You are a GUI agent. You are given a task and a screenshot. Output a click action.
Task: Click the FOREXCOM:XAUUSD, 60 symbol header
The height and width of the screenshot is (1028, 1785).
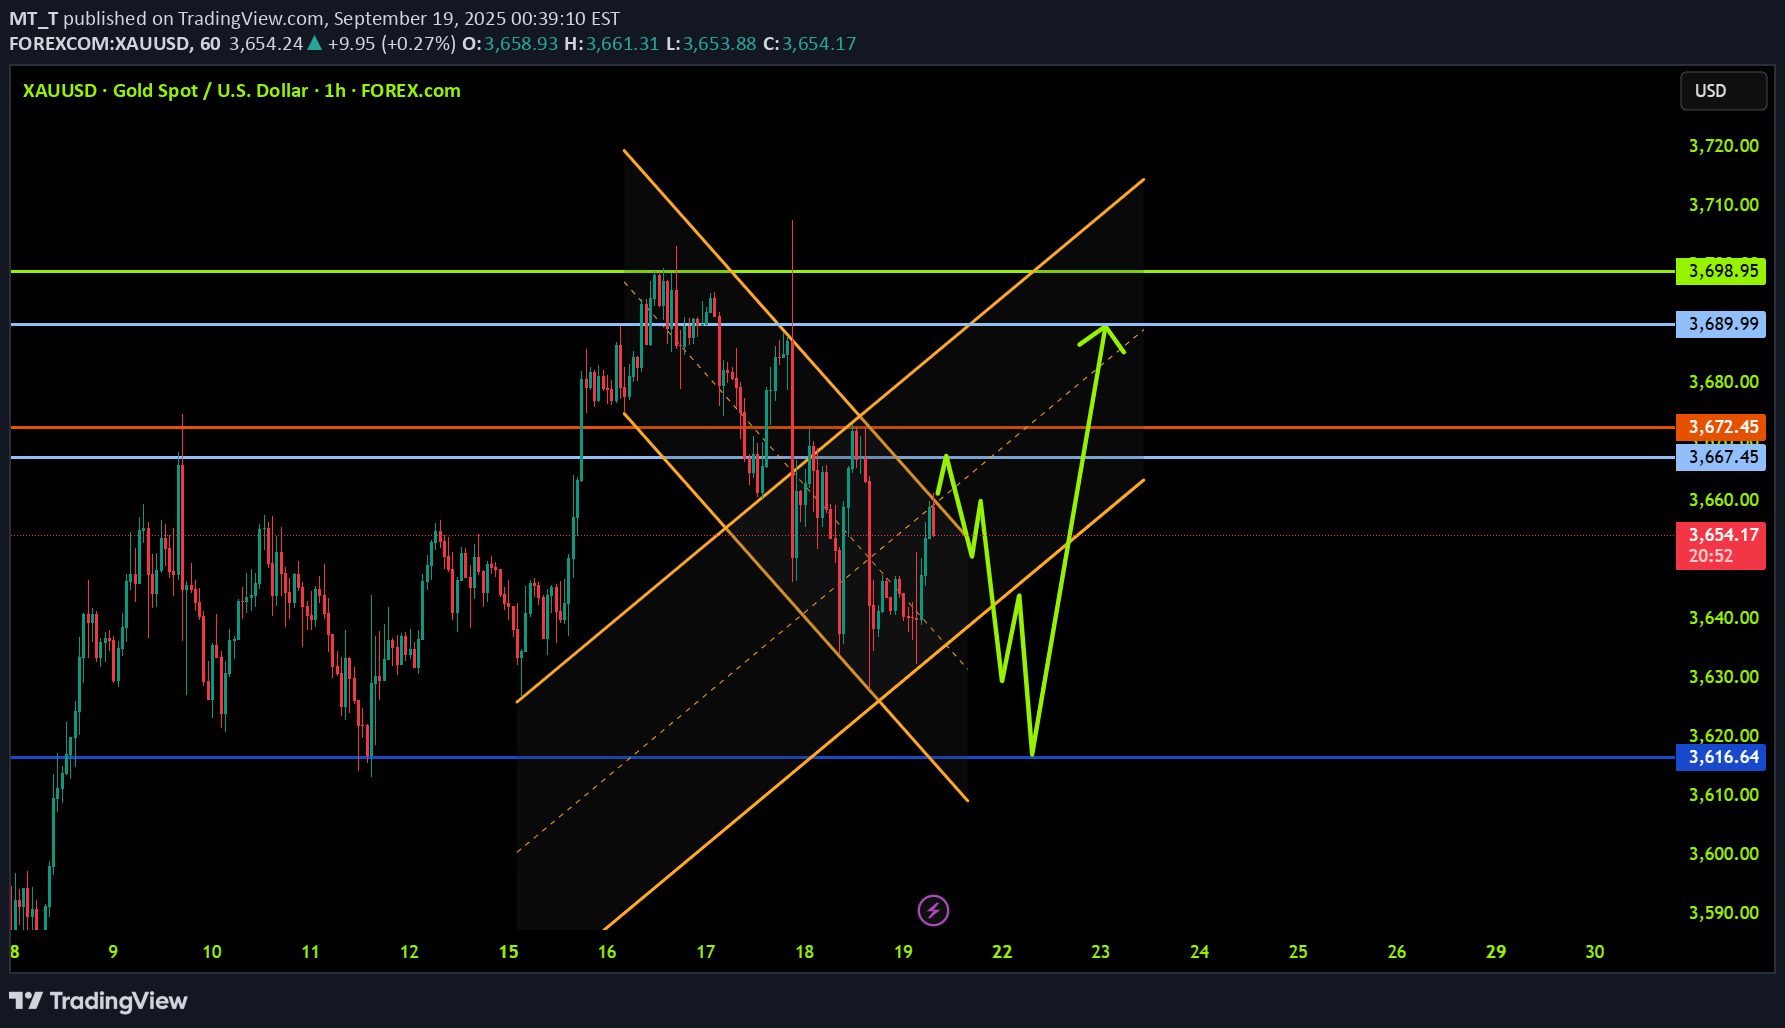114,44
